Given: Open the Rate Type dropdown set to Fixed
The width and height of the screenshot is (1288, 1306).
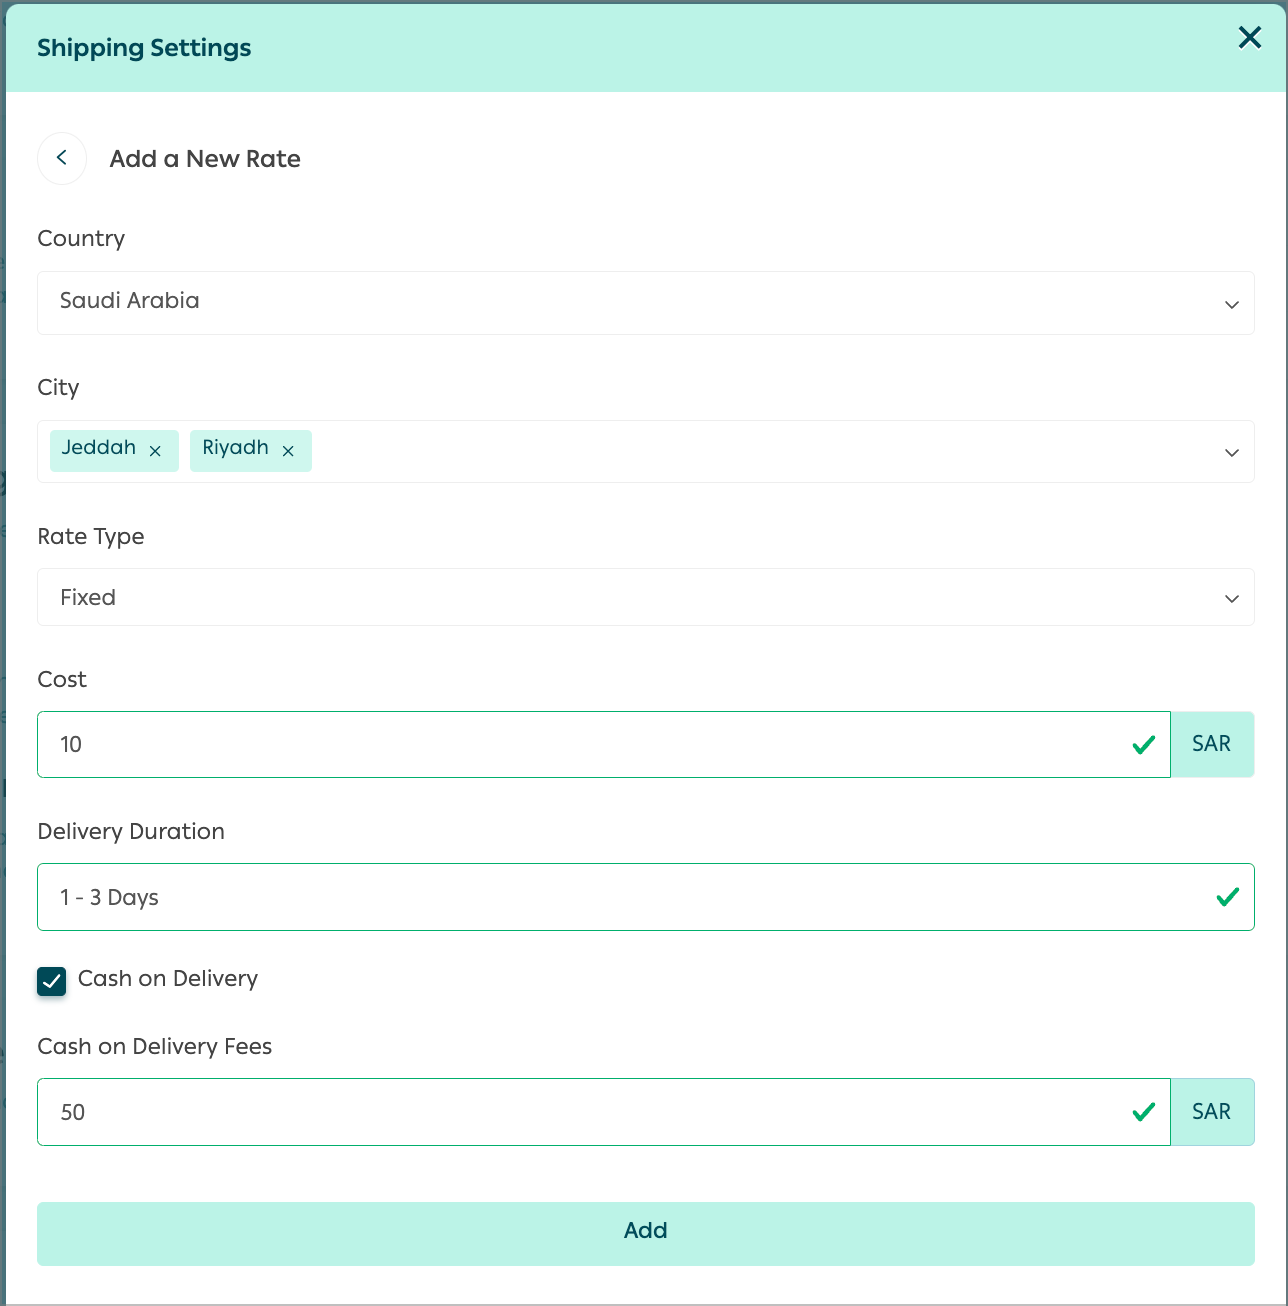Looking at the screenshot, I should pos(646,597).
